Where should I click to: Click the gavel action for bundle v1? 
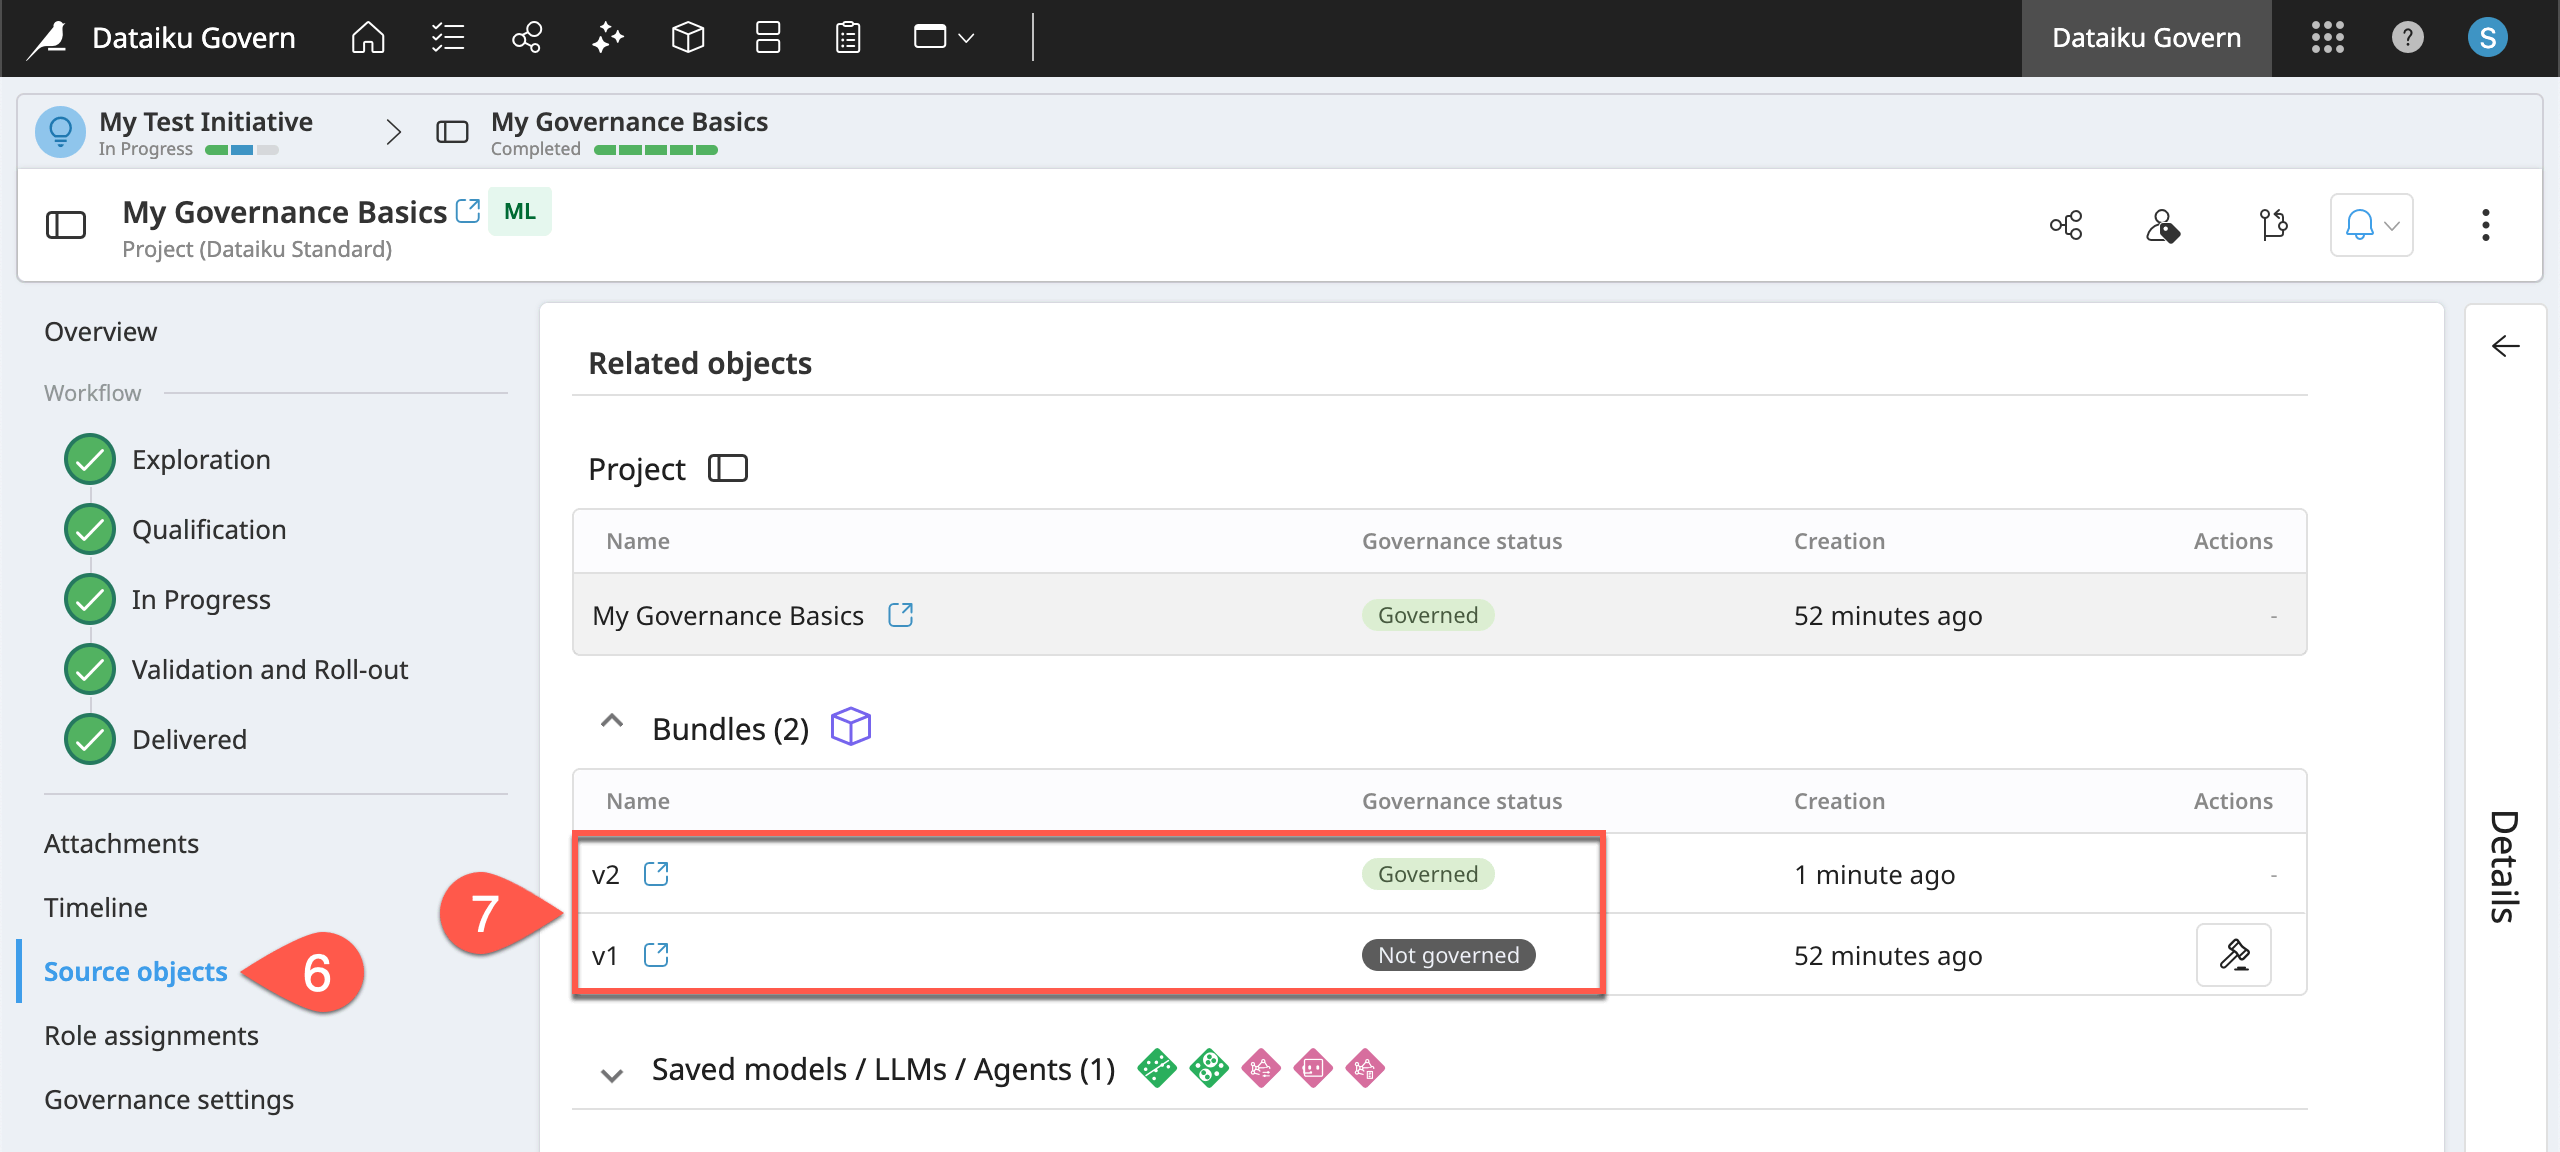click(2235, 955)
